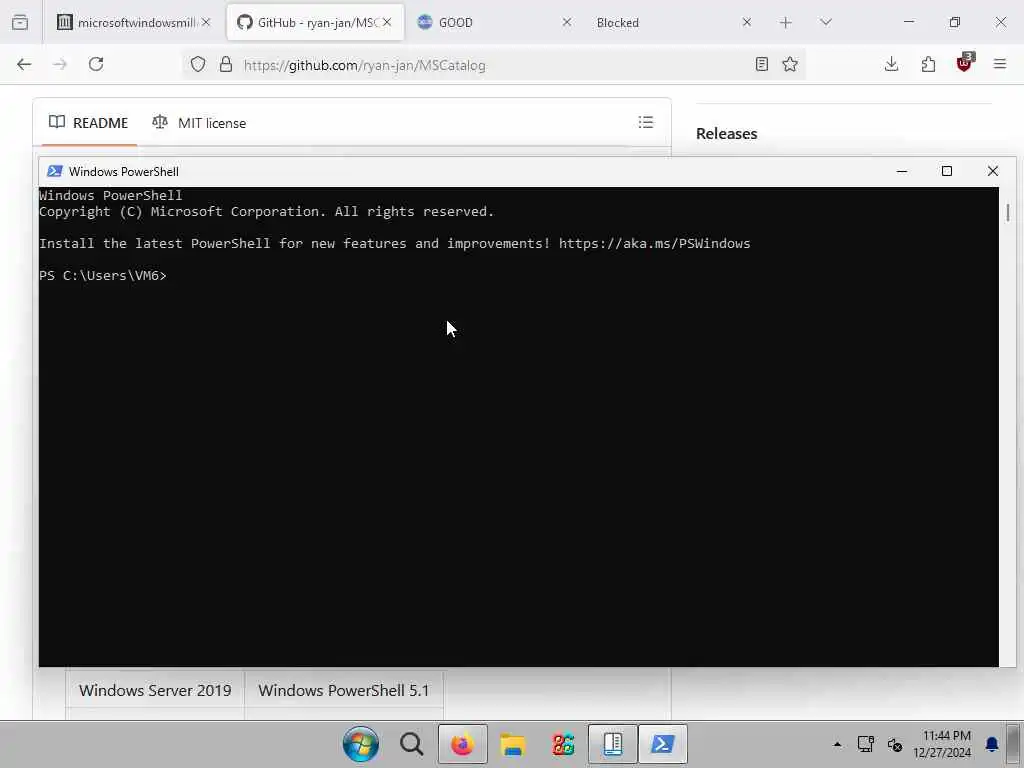Open the Firefox application menu

[x=1000, y=64]
